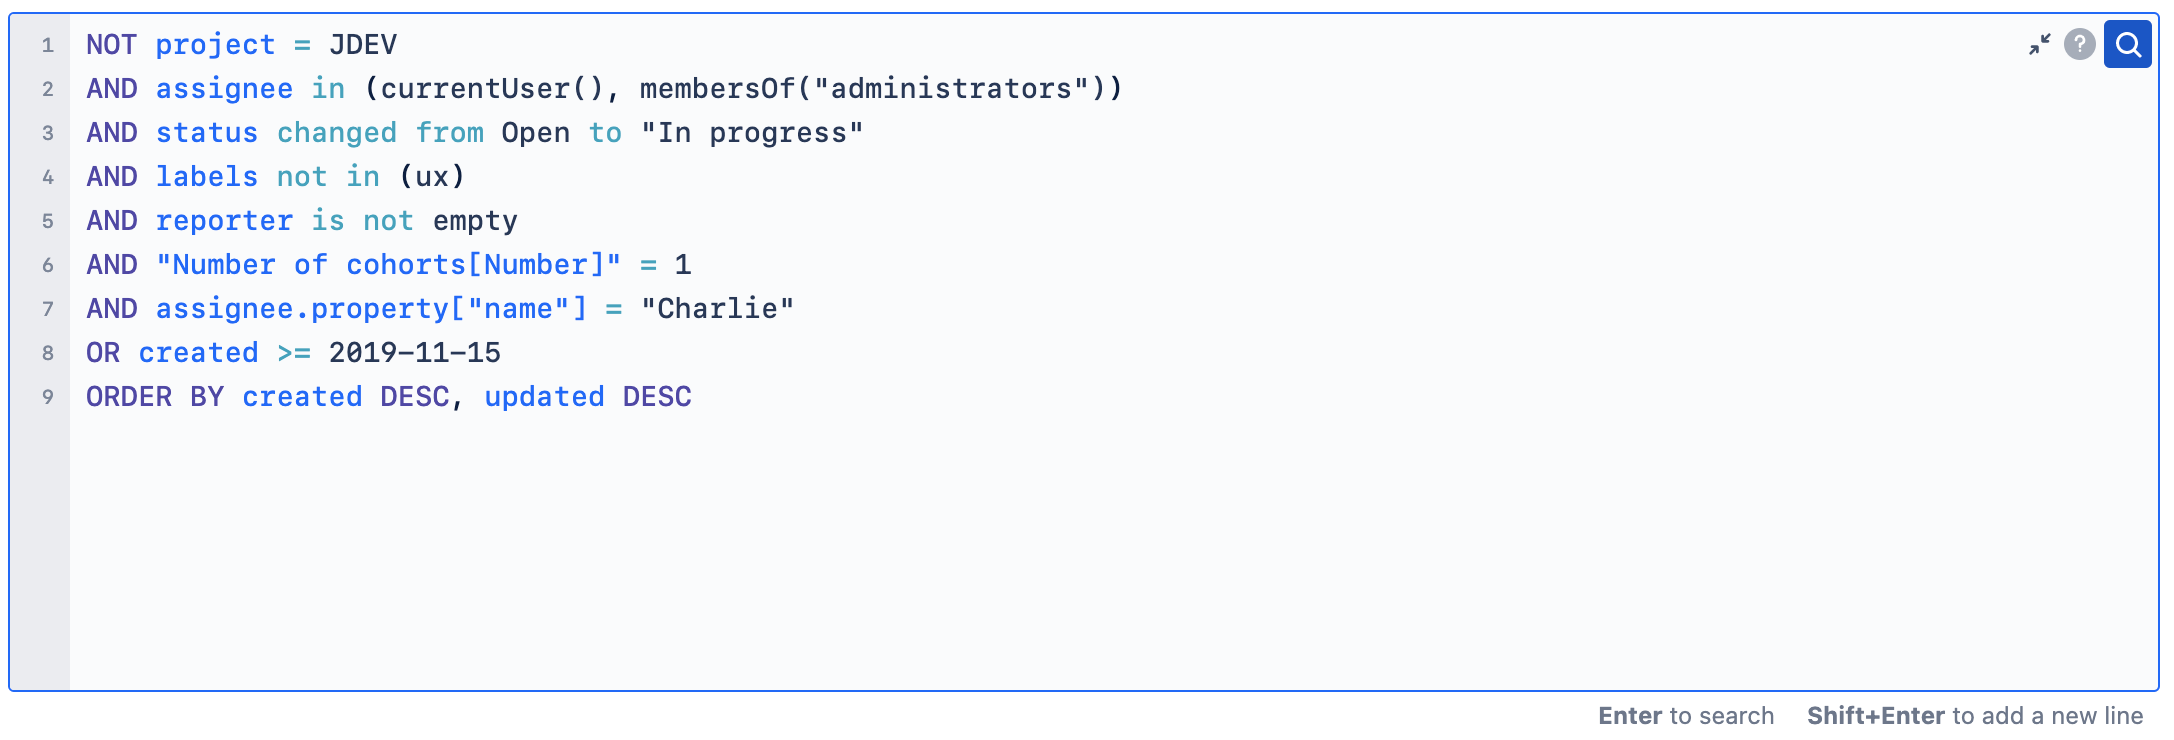This screenshot has width=2174, height=740.
Task: Click the 'Charlie' string value
Action: point(717,308)
